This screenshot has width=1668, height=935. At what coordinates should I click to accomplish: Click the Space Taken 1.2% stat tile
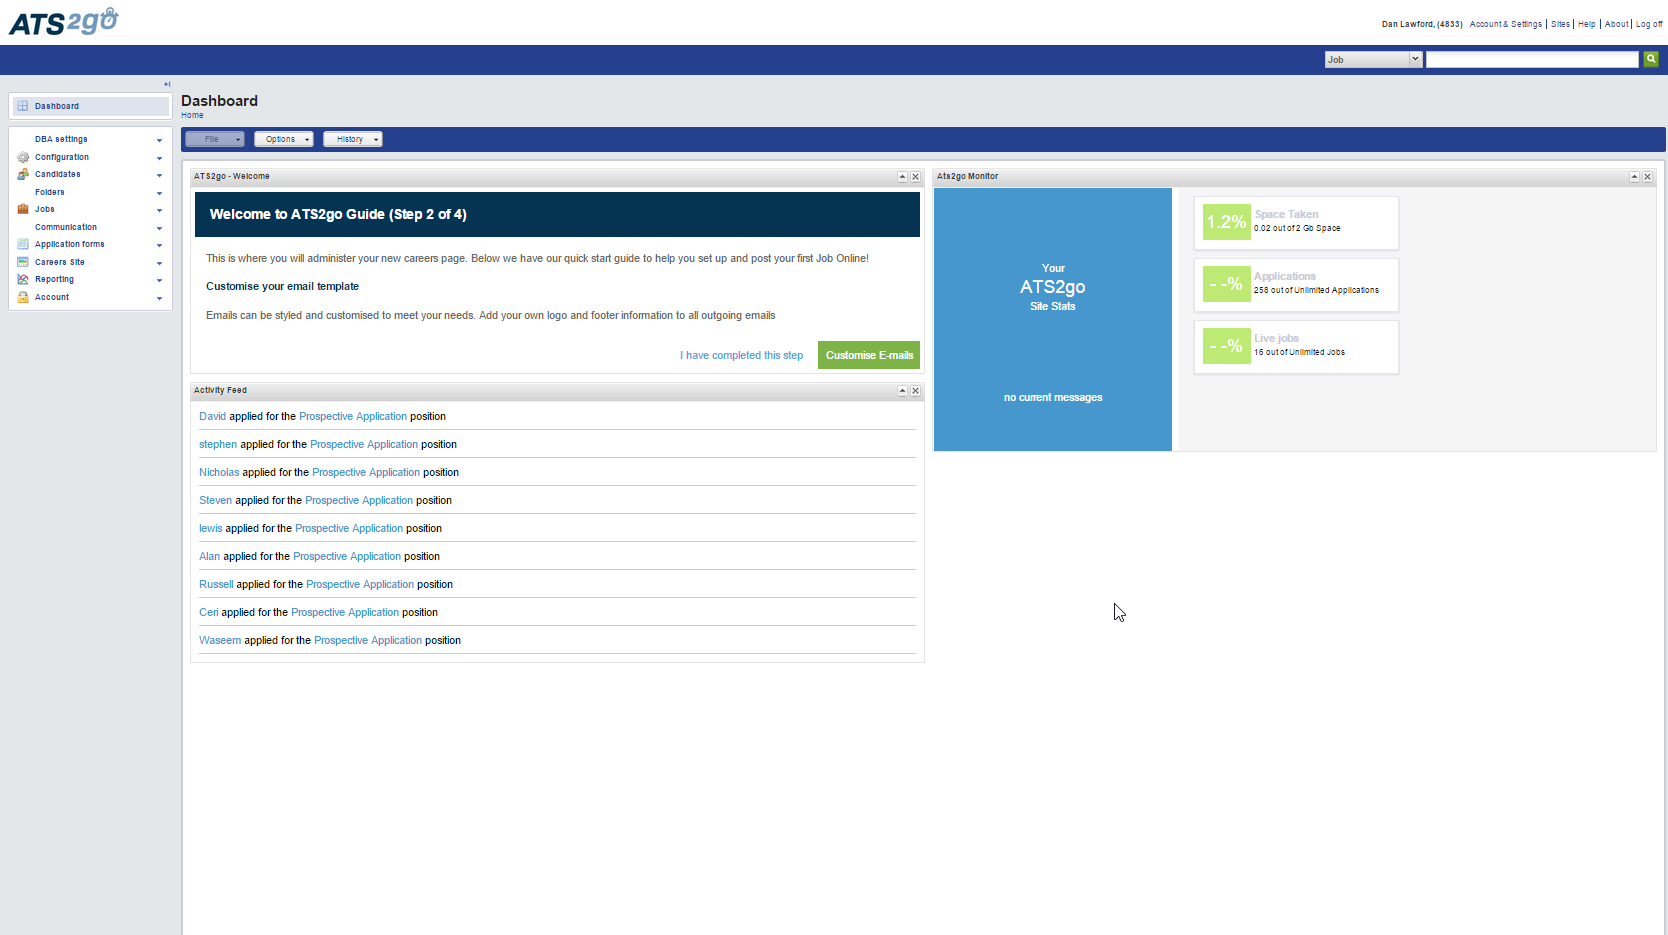(1296, 222)
